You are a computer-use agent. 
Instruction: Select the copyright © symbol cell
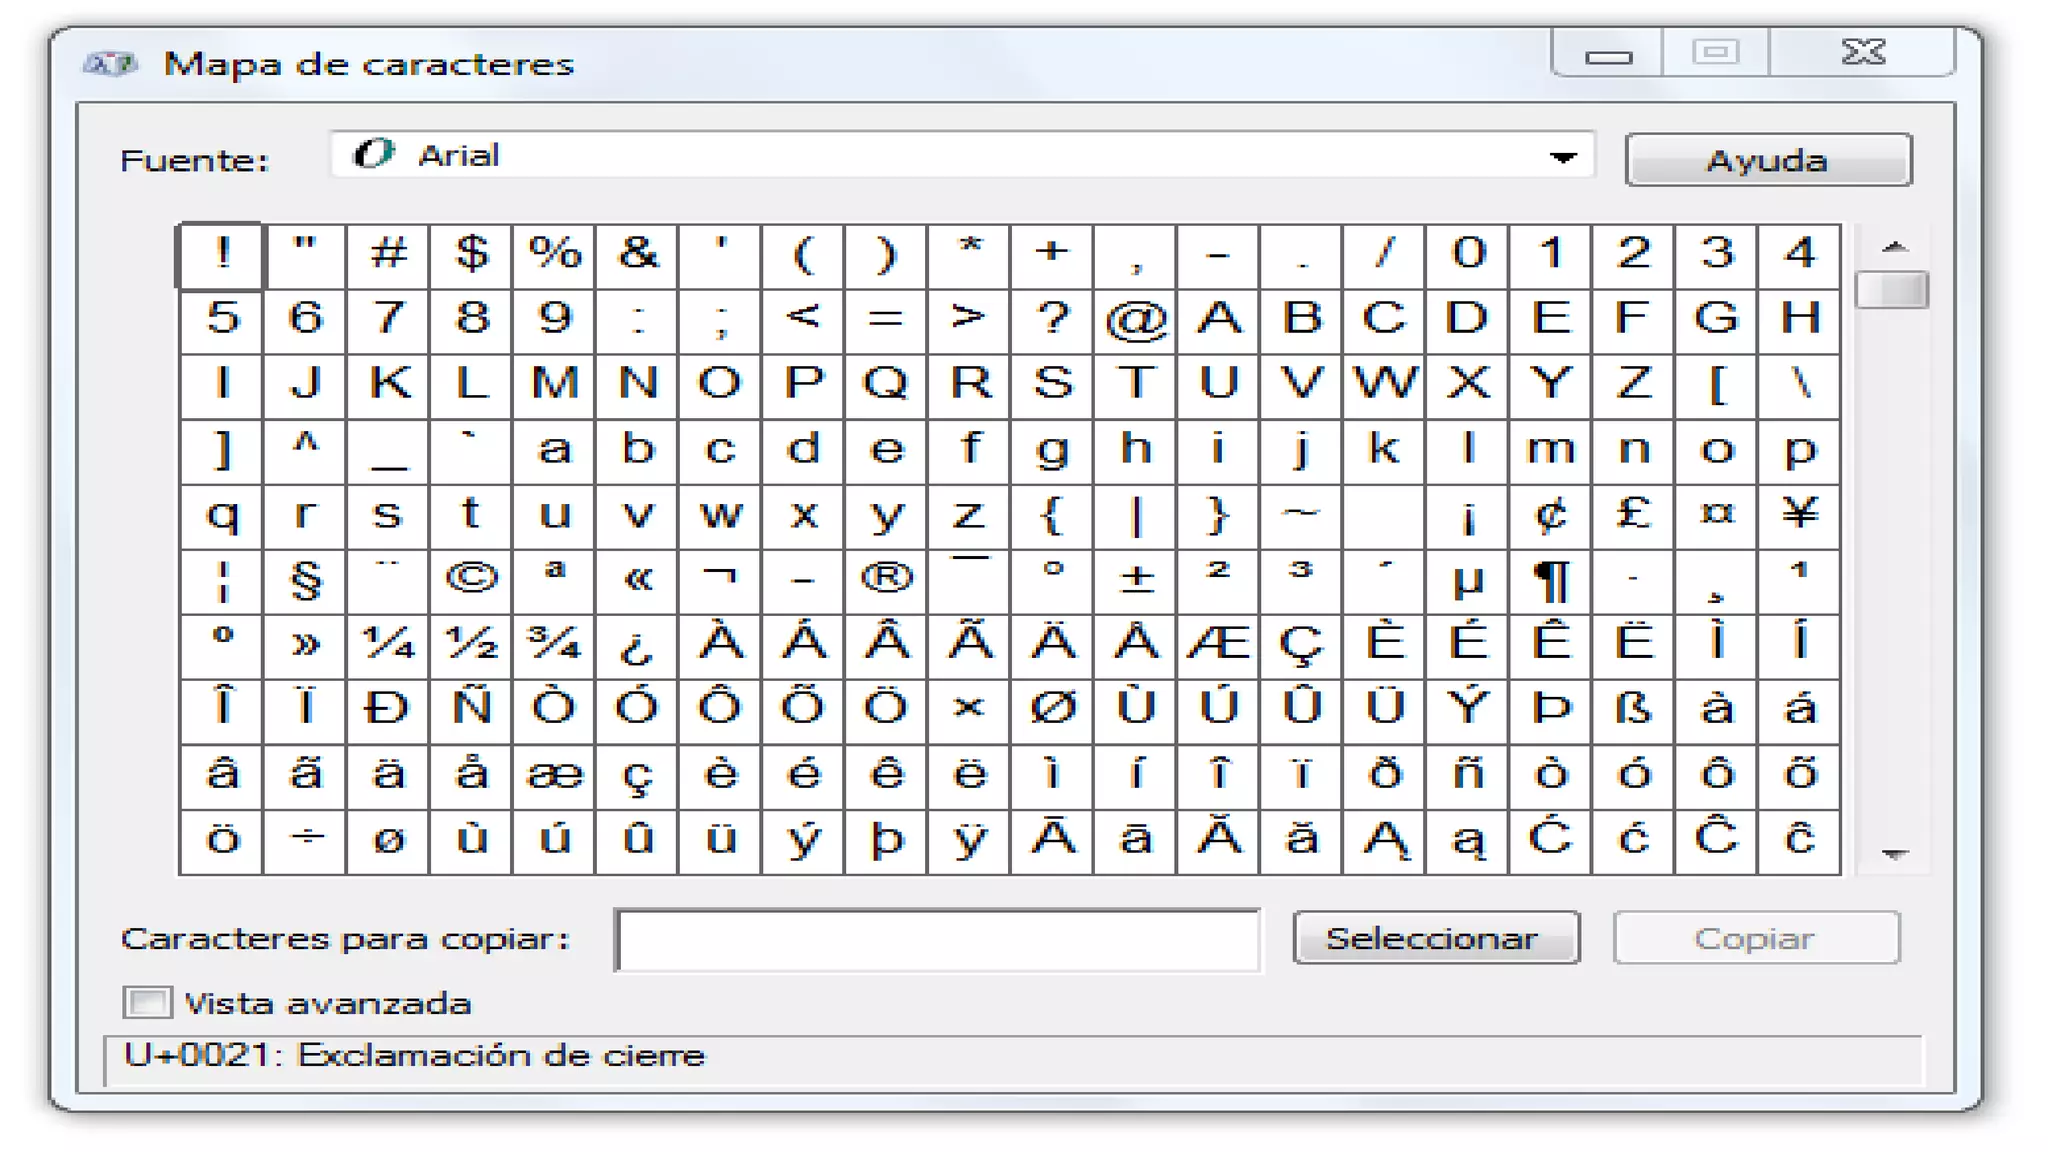(x=471, y=579)
